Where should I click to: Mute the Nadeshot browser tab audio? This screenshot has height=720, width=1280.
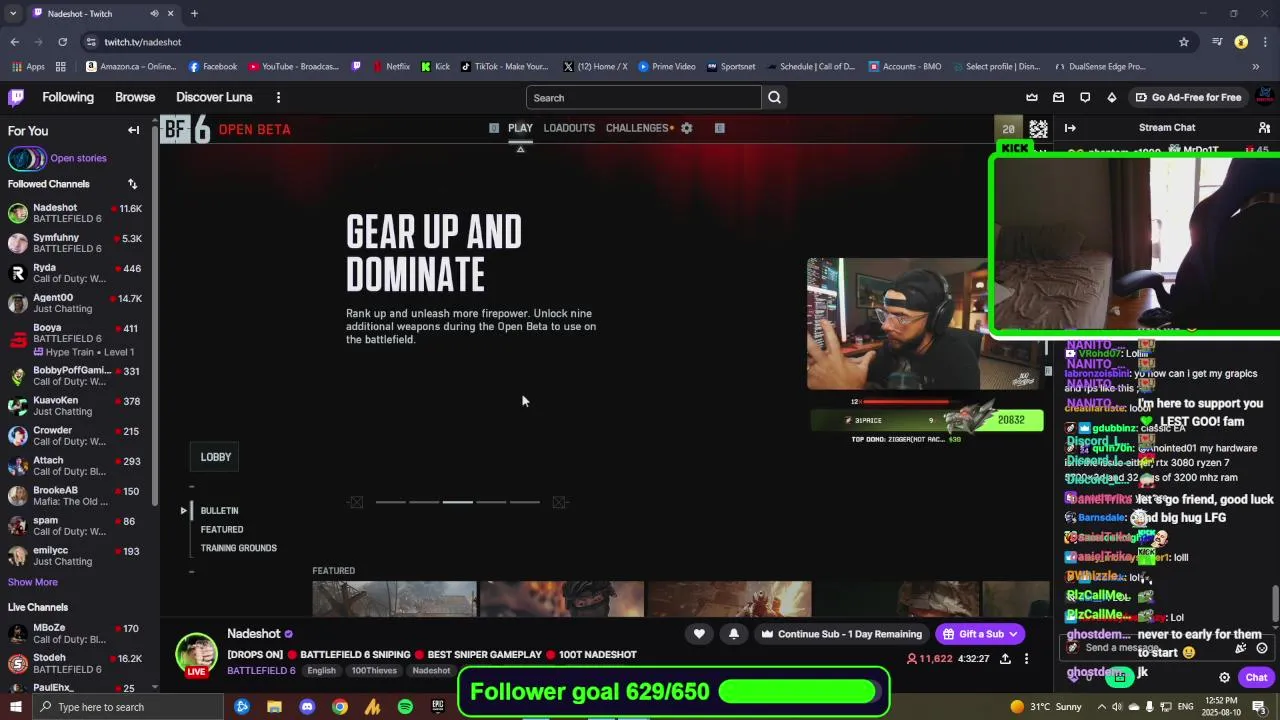point(154,13)
